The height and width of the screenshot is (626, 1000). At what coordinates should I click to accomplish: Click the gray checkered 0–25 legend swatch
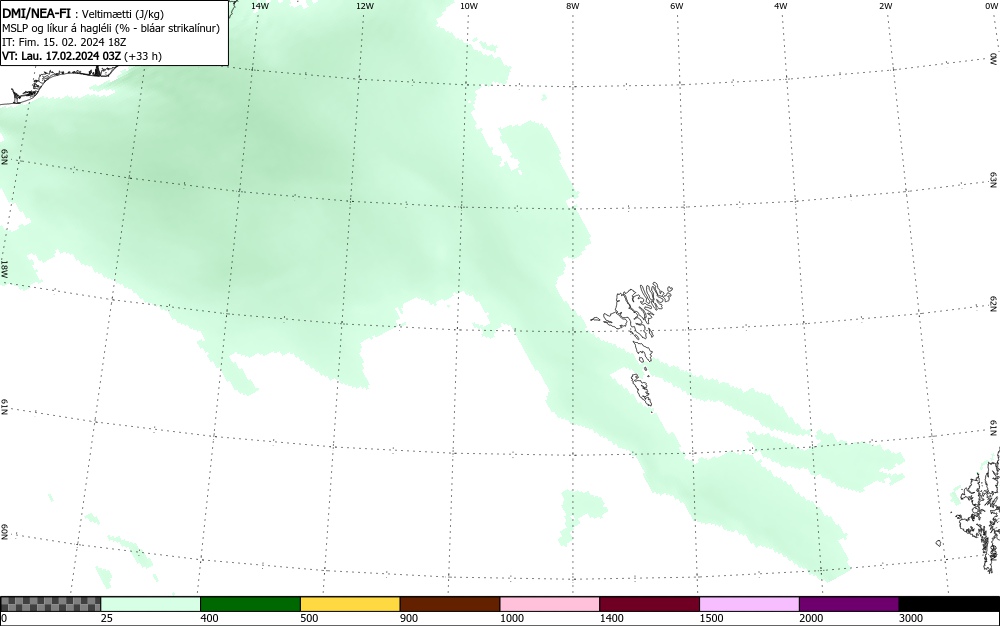click(x=50, y=604)
